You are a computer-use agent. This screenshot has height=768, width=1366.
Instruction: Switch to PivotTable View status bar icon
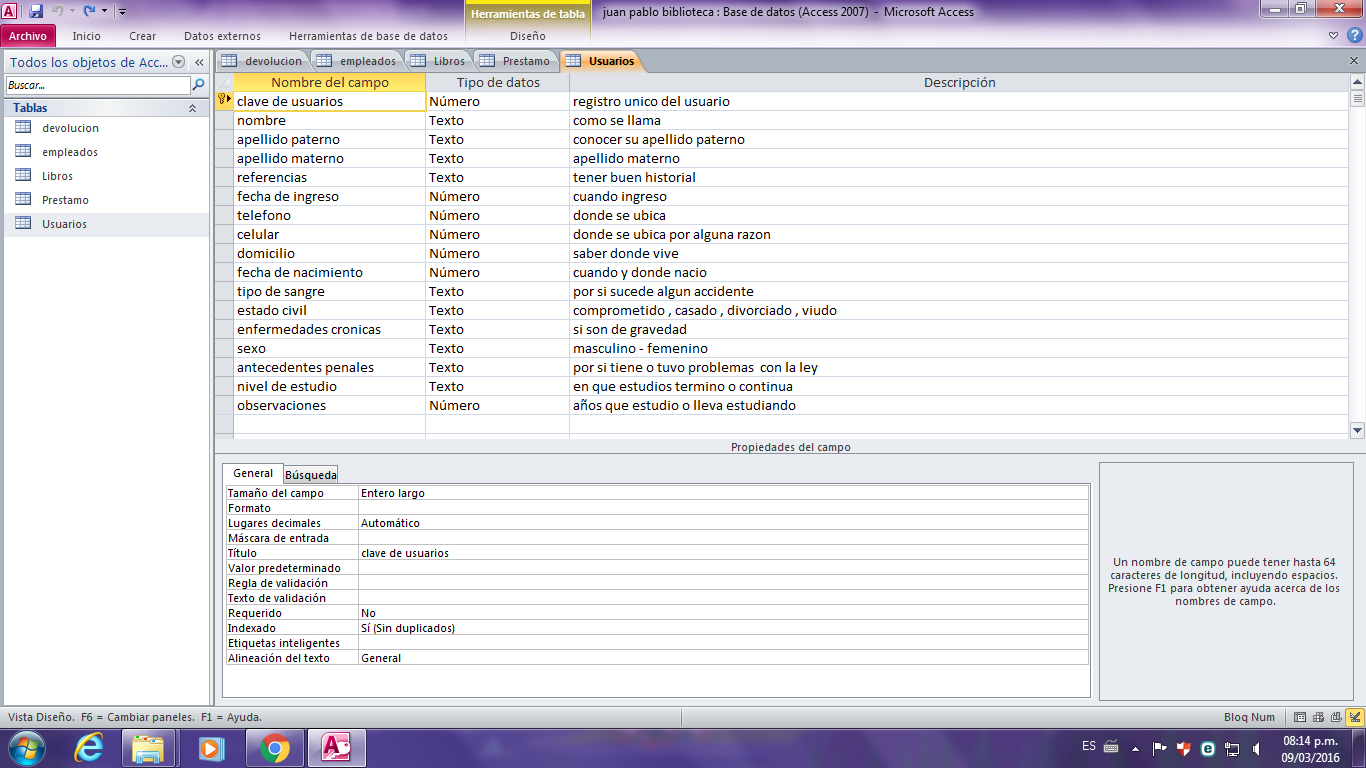tap(1319, 717)
